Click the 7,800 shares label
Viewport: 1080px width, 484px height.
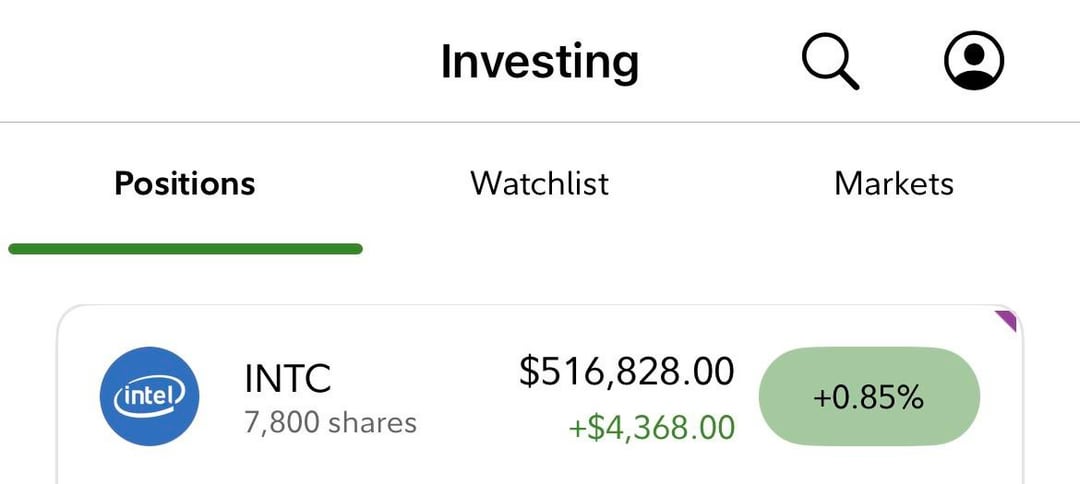point(330,422)
